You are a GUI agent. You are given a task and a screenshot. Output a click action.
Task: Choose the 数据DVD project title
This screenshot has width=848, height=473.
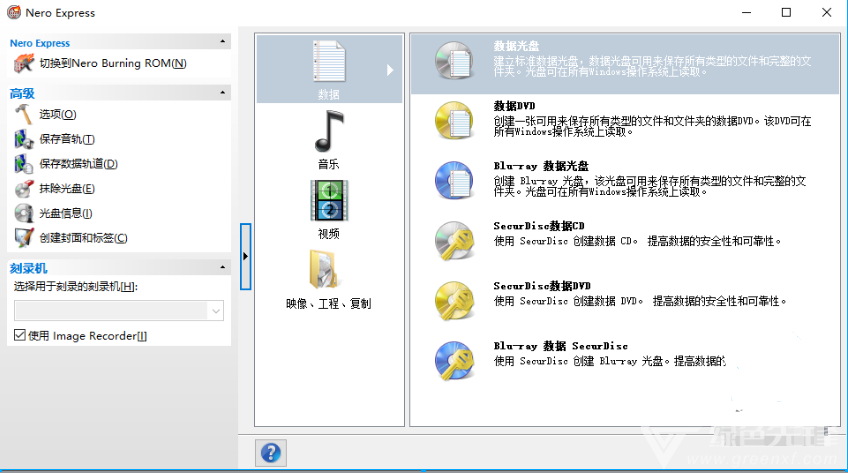(514, 105)
